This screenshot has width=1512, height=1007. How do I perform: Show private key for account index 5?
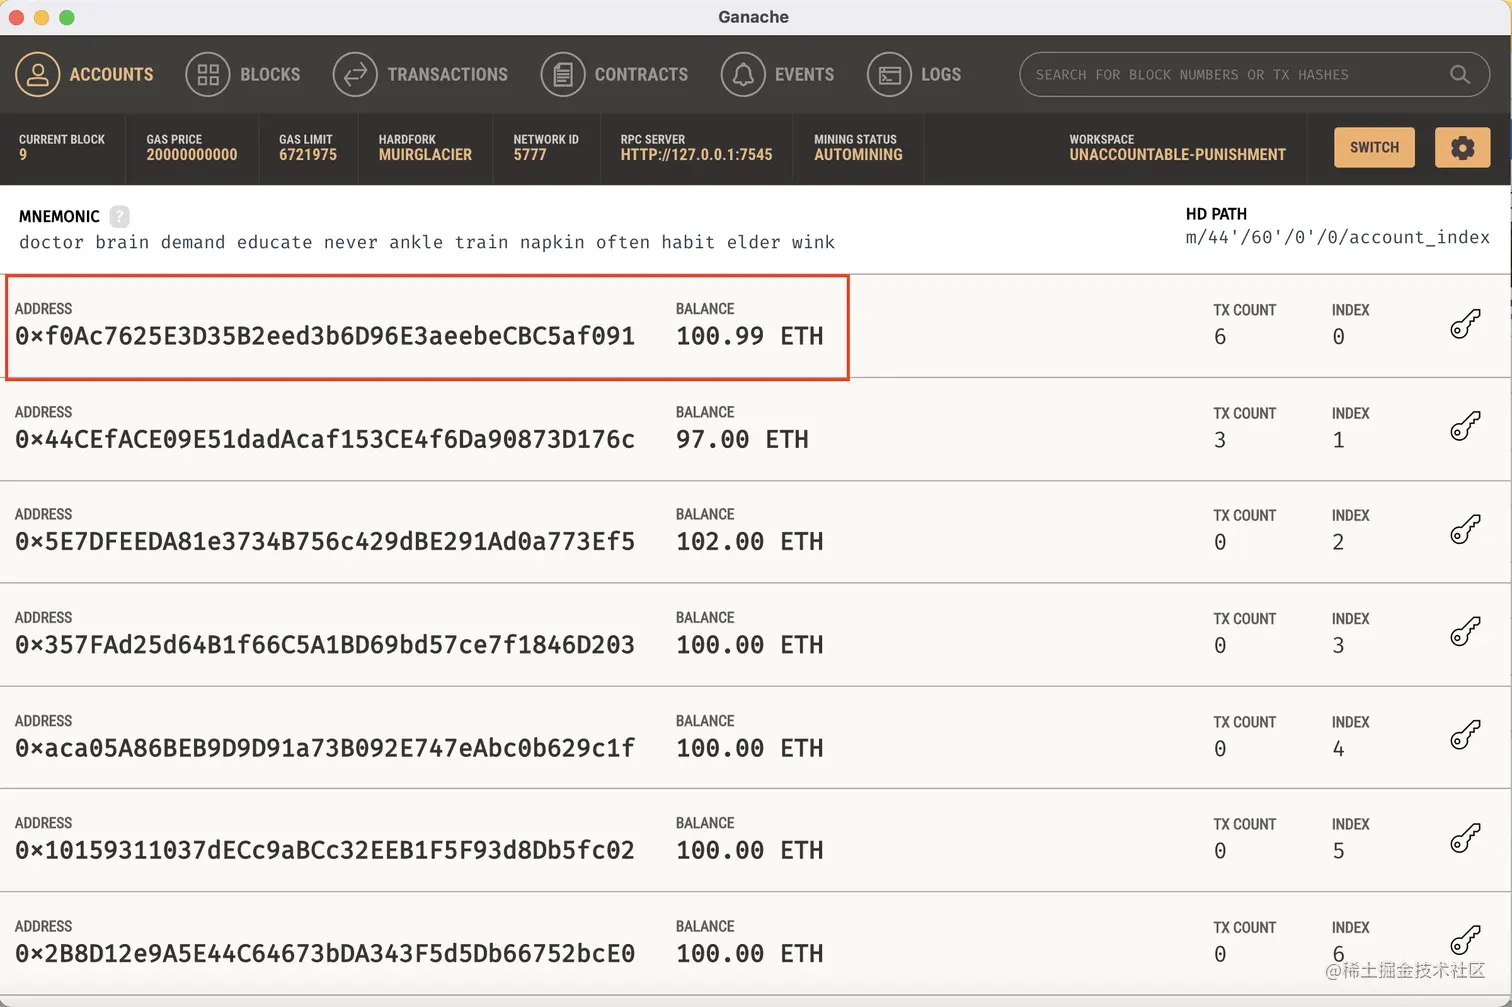(x=1465, y=838)
